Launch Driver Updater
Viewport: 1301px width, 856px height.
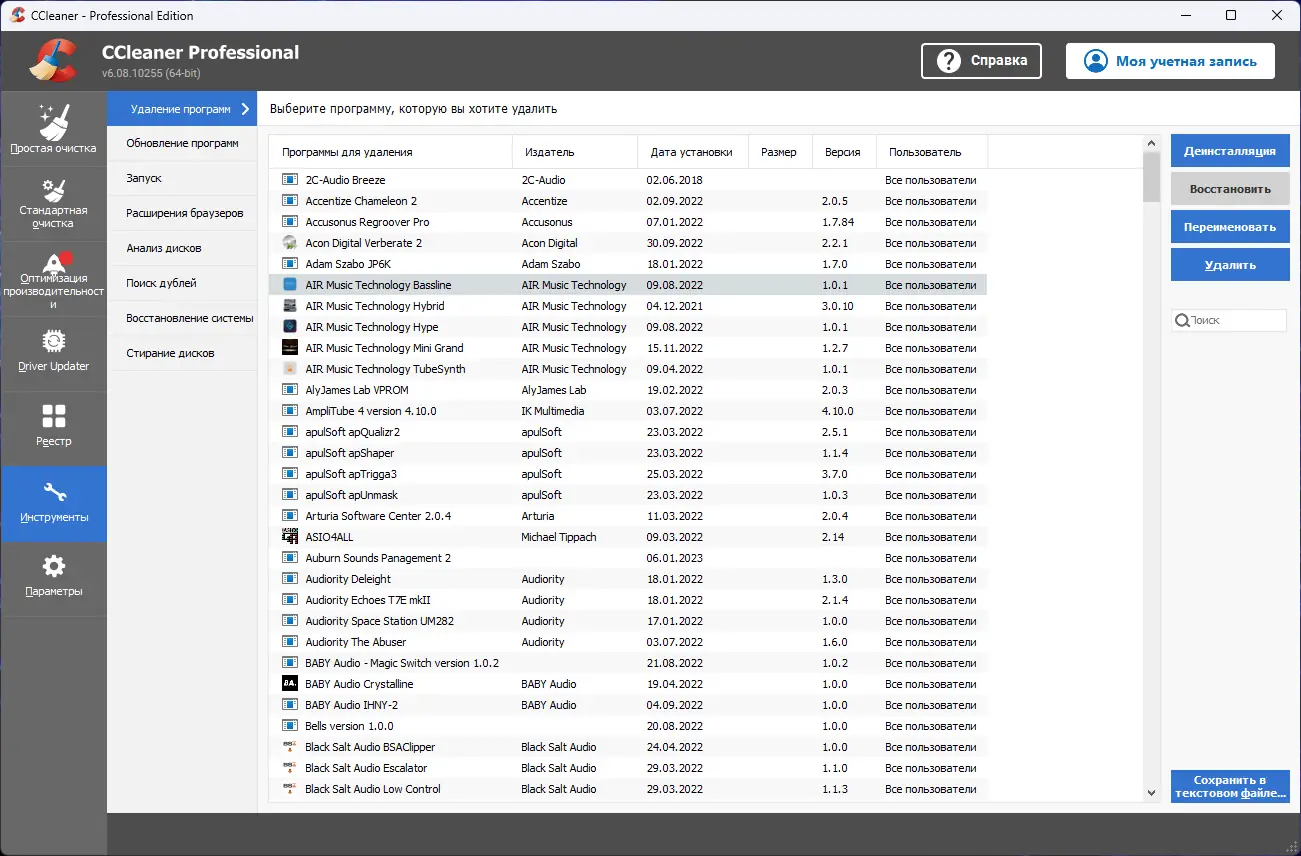coord(54,353)
